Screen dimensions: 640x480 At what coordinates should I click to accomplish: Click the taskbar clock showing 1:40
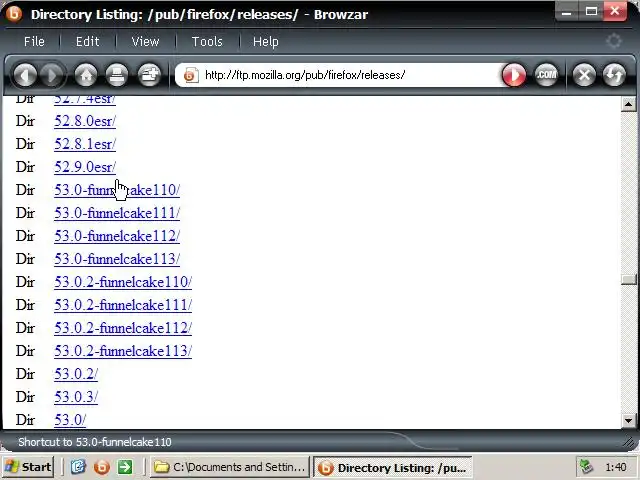(616, 467)
